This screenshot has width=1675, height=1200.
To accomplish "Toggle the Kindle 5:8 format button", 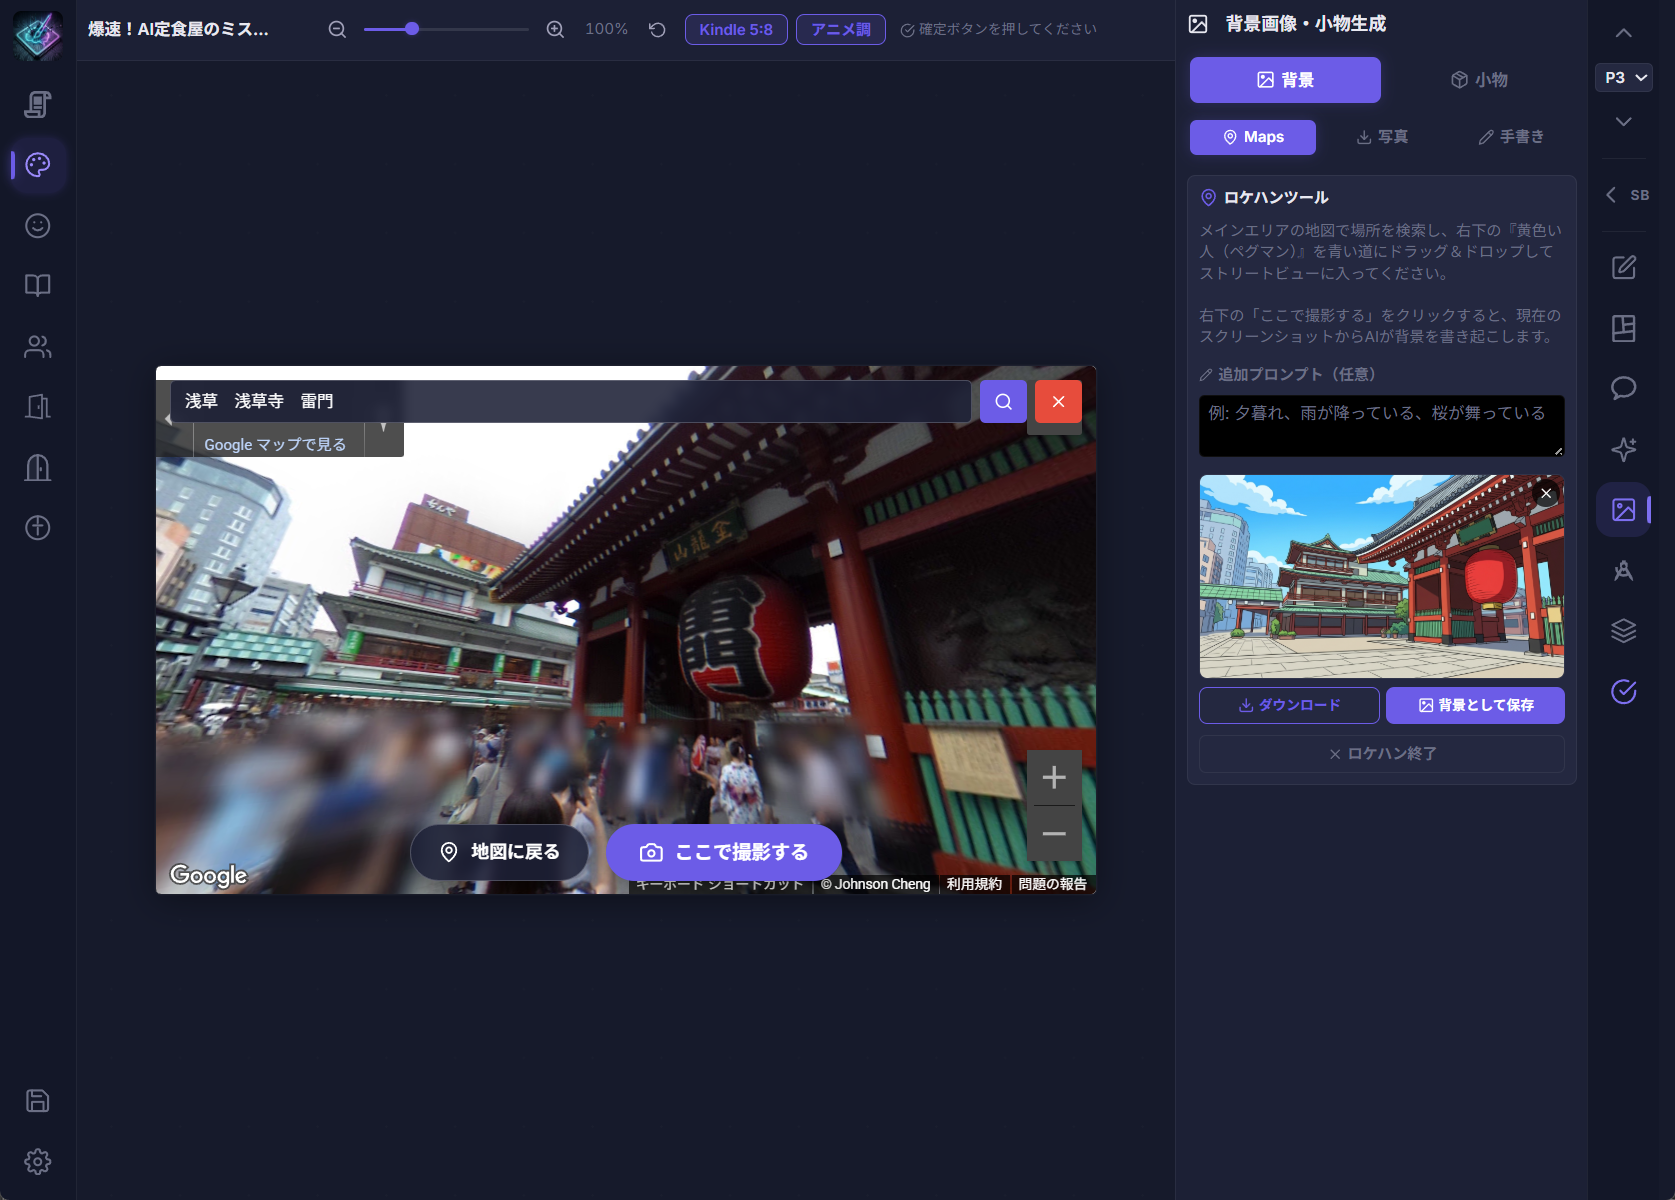I will click(736, 30).
